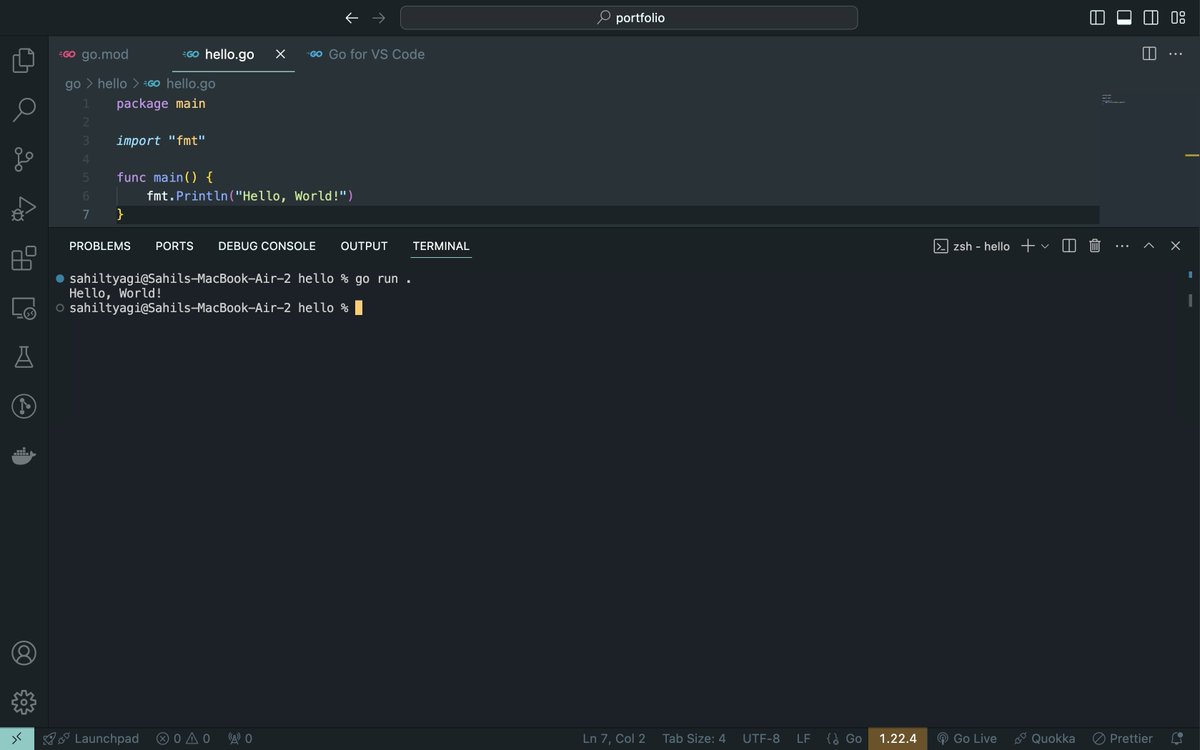Open terminal panel More Actions ellipsis
Viewport: 1200px width, 750px height.
(1122, 246)
